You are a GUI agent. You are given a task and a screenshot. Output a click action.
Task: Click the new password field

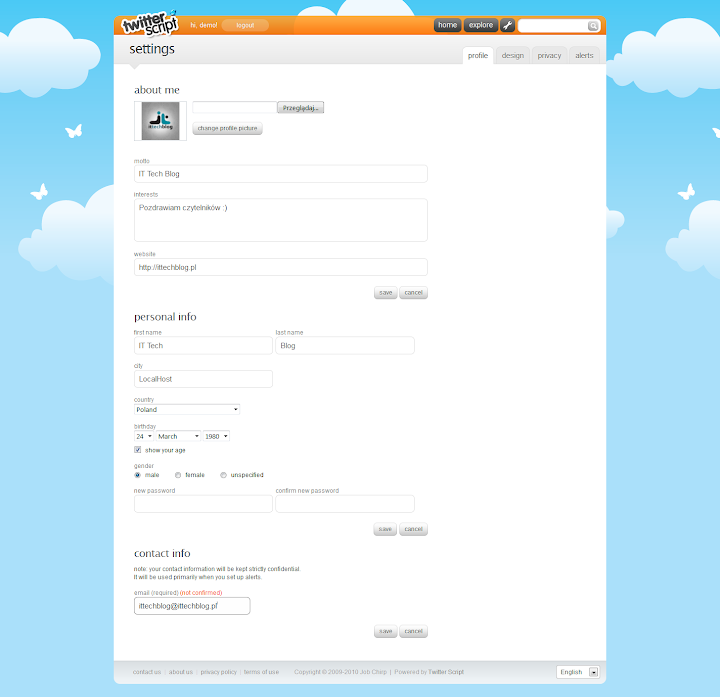click(203, 504)
